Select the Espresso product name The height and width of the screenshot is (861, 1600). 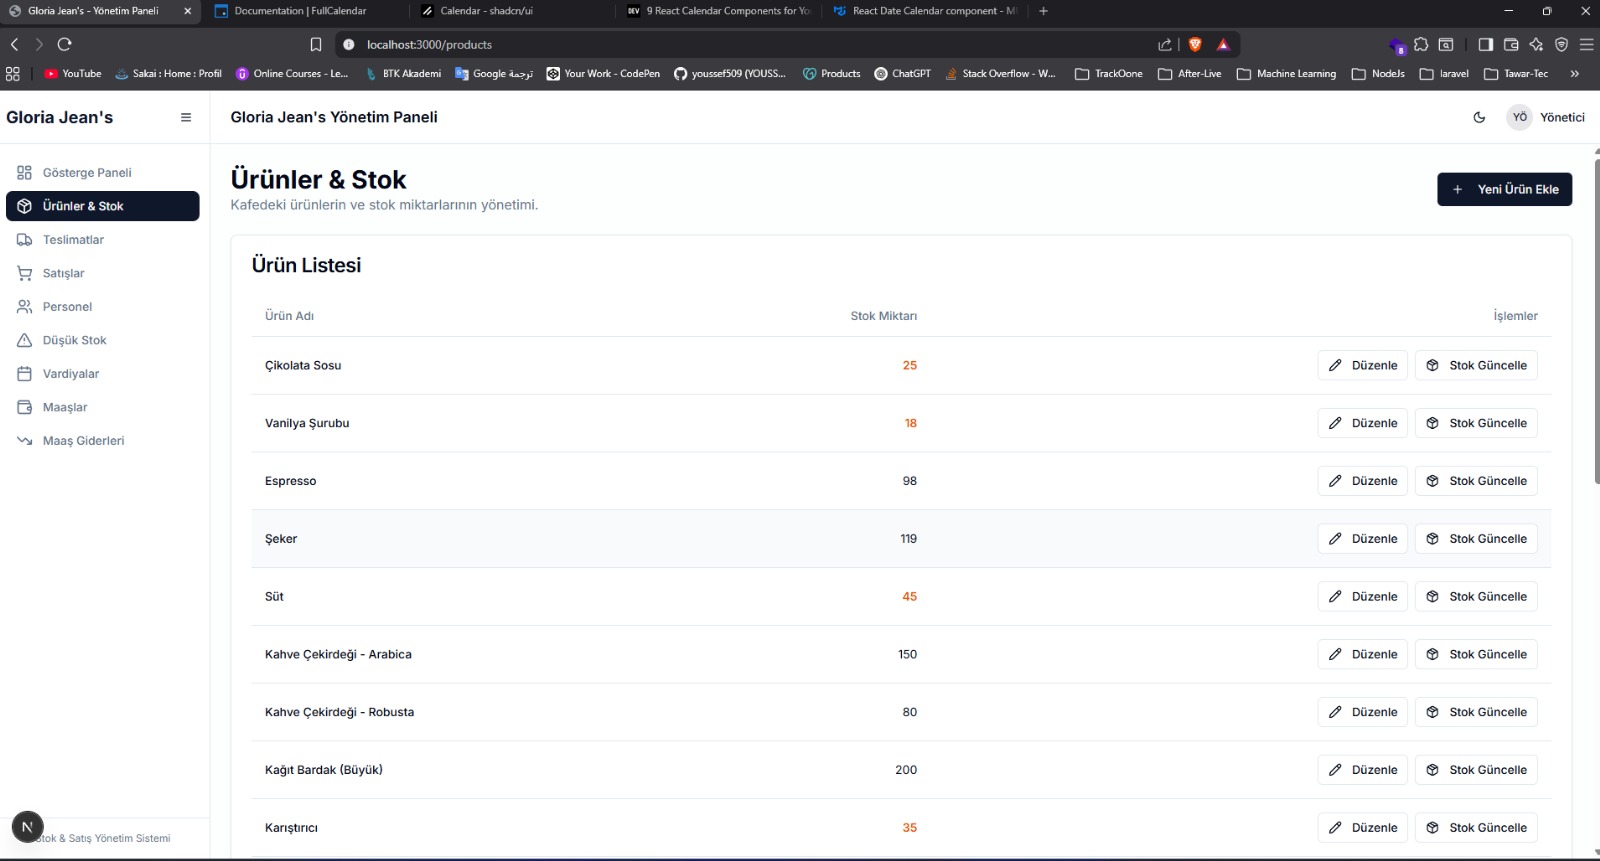[290, 481]
